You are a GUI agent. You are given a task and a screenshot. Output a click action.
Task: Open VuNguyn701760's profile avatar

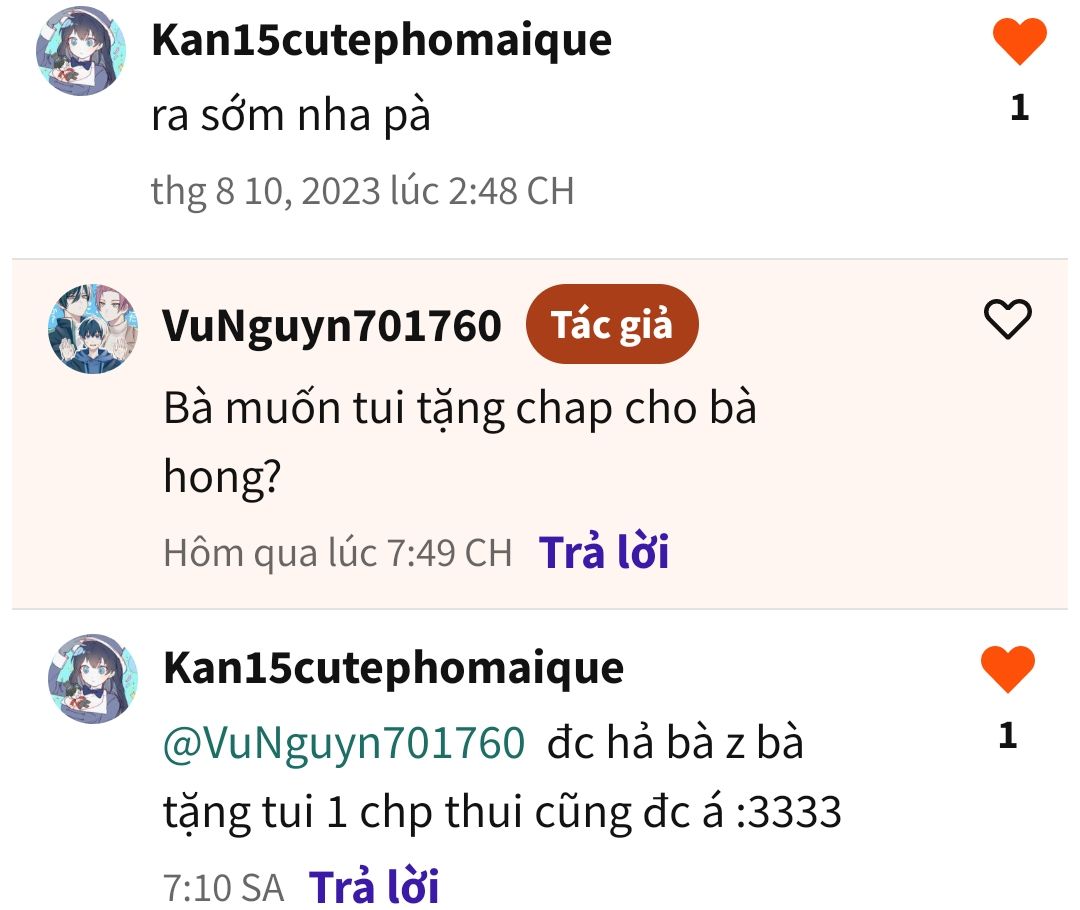93,329
